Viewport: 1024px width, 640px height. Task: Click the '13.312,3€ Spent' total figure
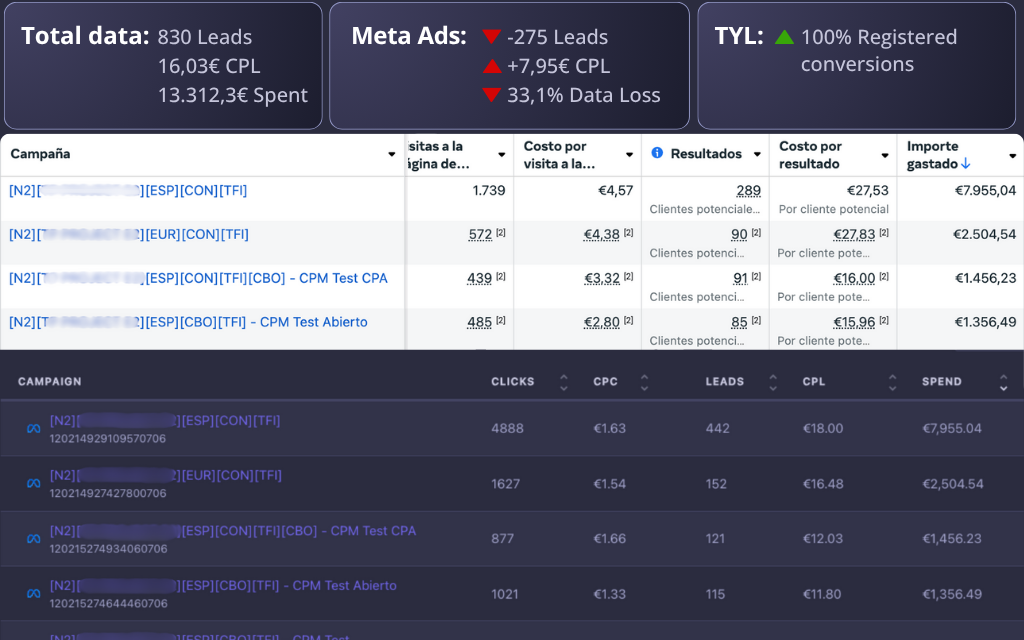pos(232,95)
